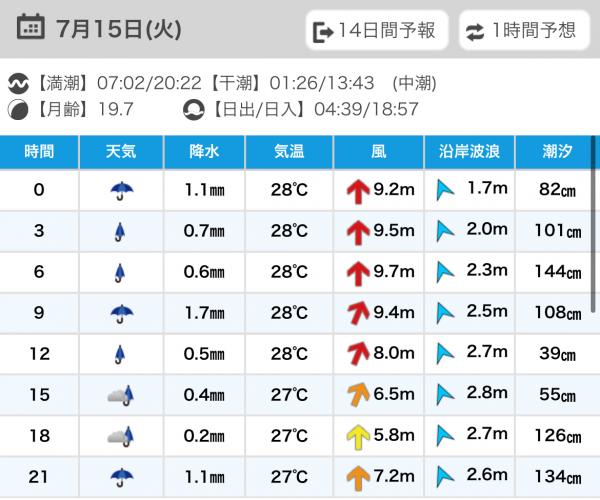Click the blue wave direction arrow at 9時

click(x=445, y=313)
